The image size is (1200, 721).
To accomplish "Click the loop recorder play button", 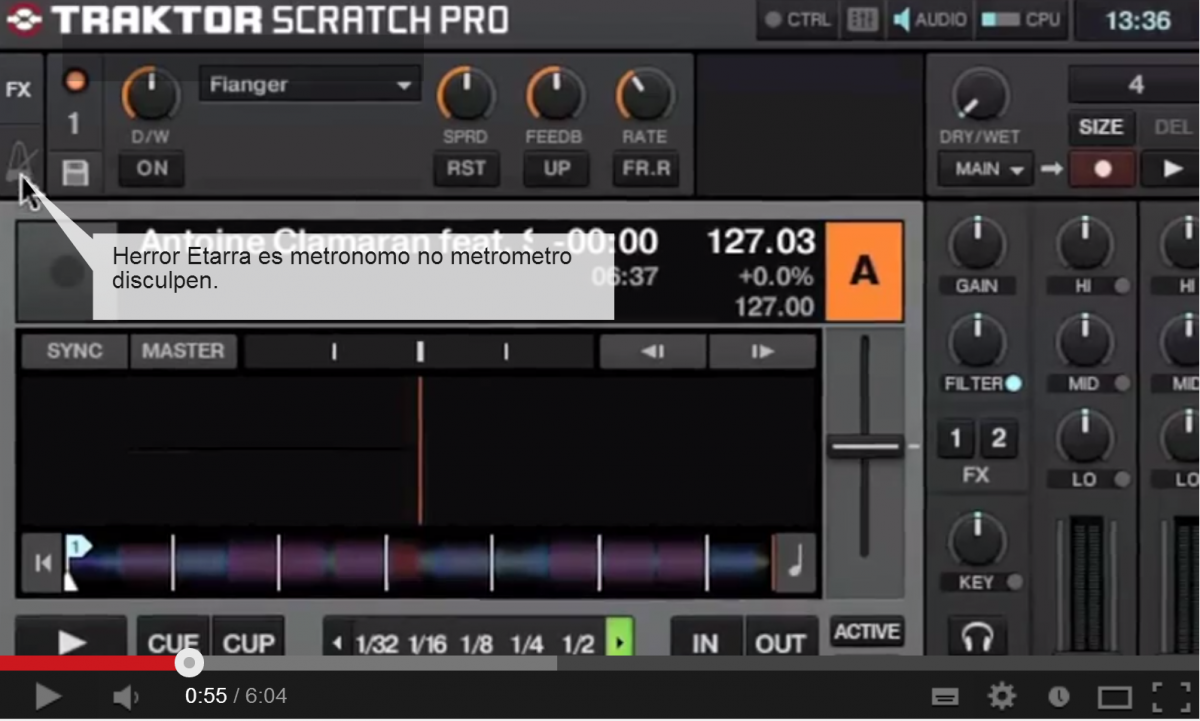I will pos(1173,169).
